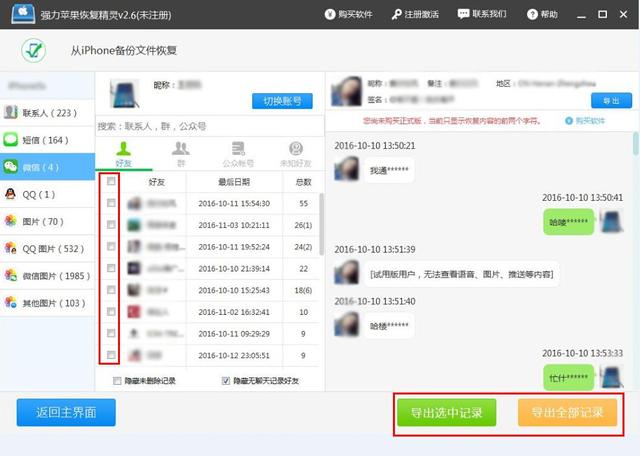Viewport: 640px width, 456px height.
Task: Select 短信 (164) in sidebar
Action: pyautogui.click(x=47, y=140)
